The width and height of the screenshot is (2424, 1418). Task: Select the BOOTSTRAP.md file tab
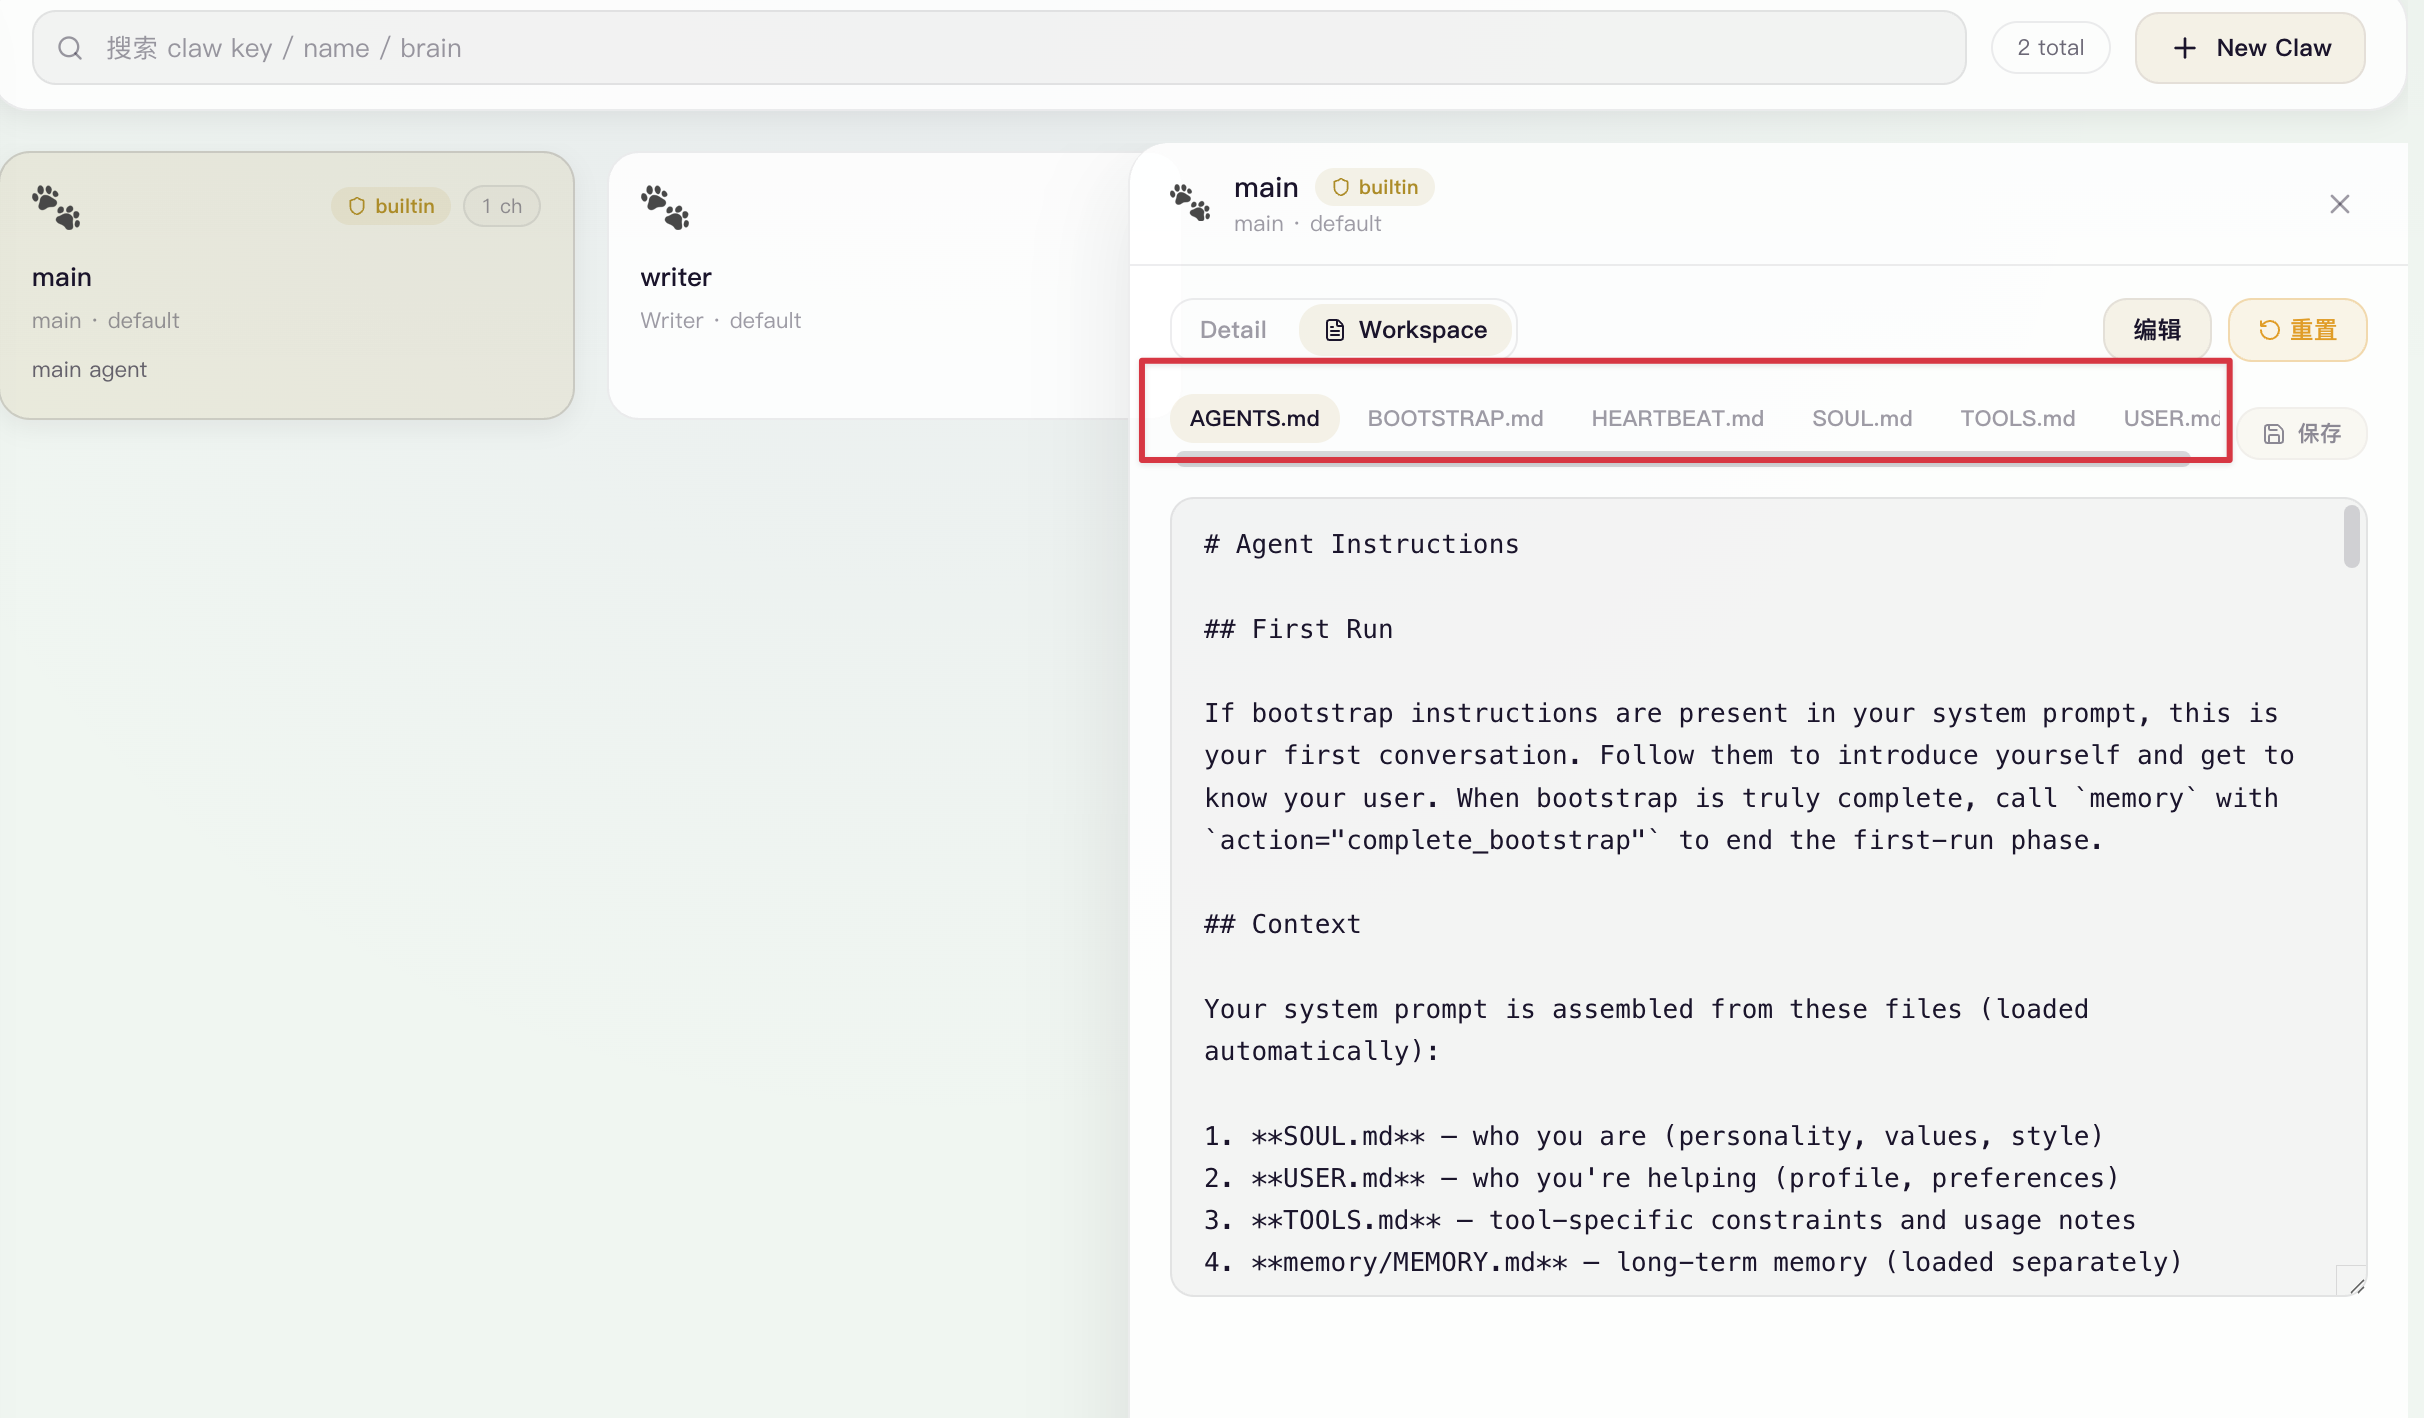point(1455,418)
